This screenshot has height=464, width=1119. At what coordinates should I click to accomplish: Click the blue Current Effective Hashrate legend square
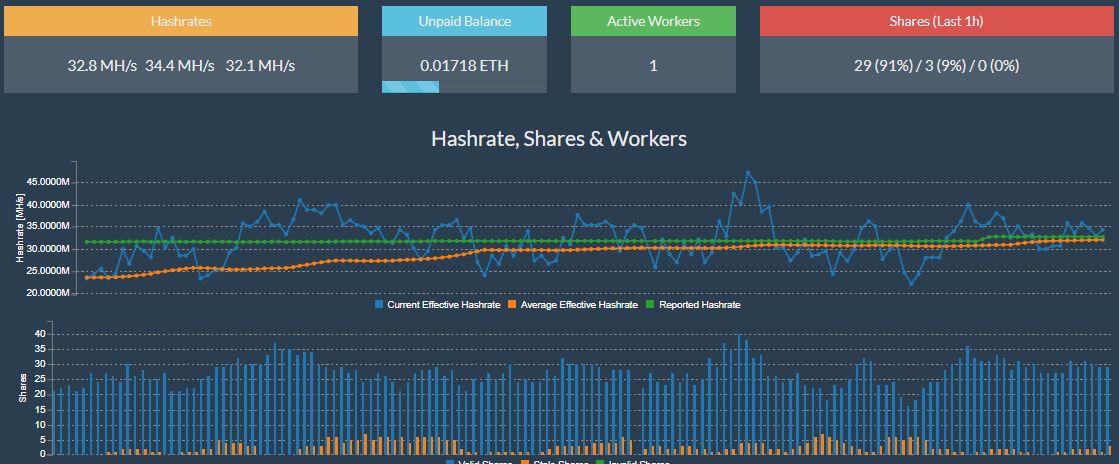379,304
